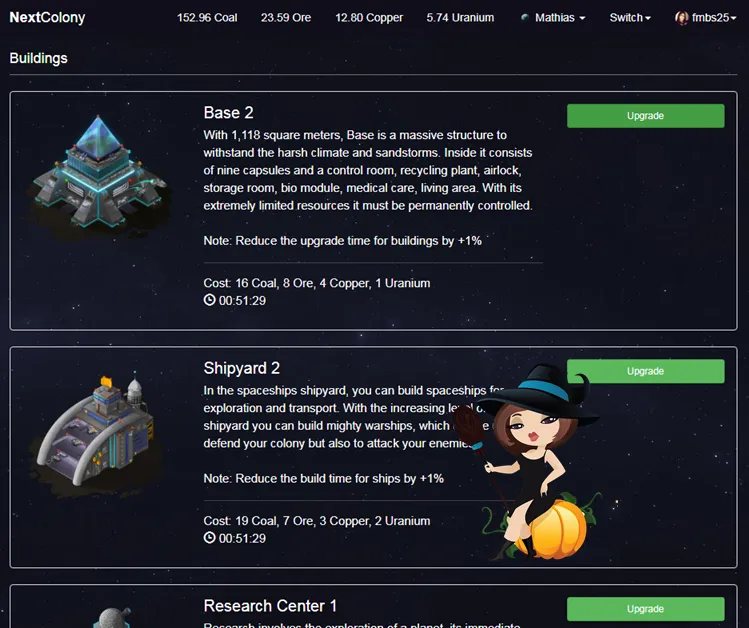The image size is (749, 628).
Task: Click the 5.74 Uranium resource counter
Action: click(x=460, y=18)
